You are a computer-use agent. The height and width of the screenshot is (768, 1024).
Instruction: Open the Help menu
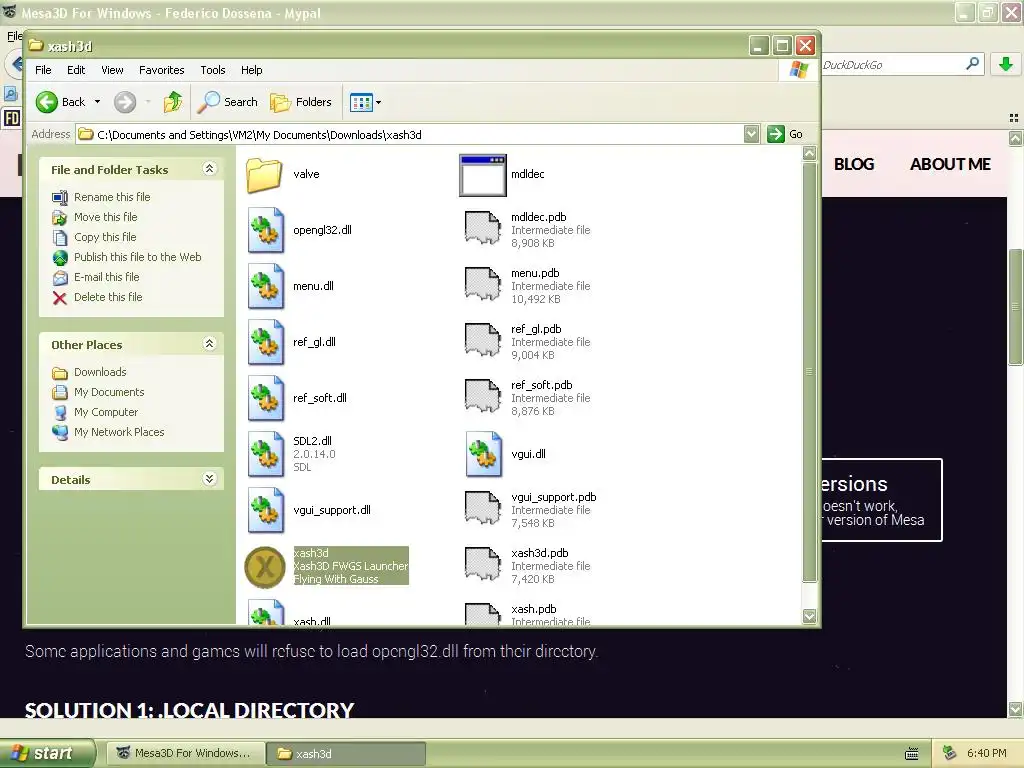251,70
